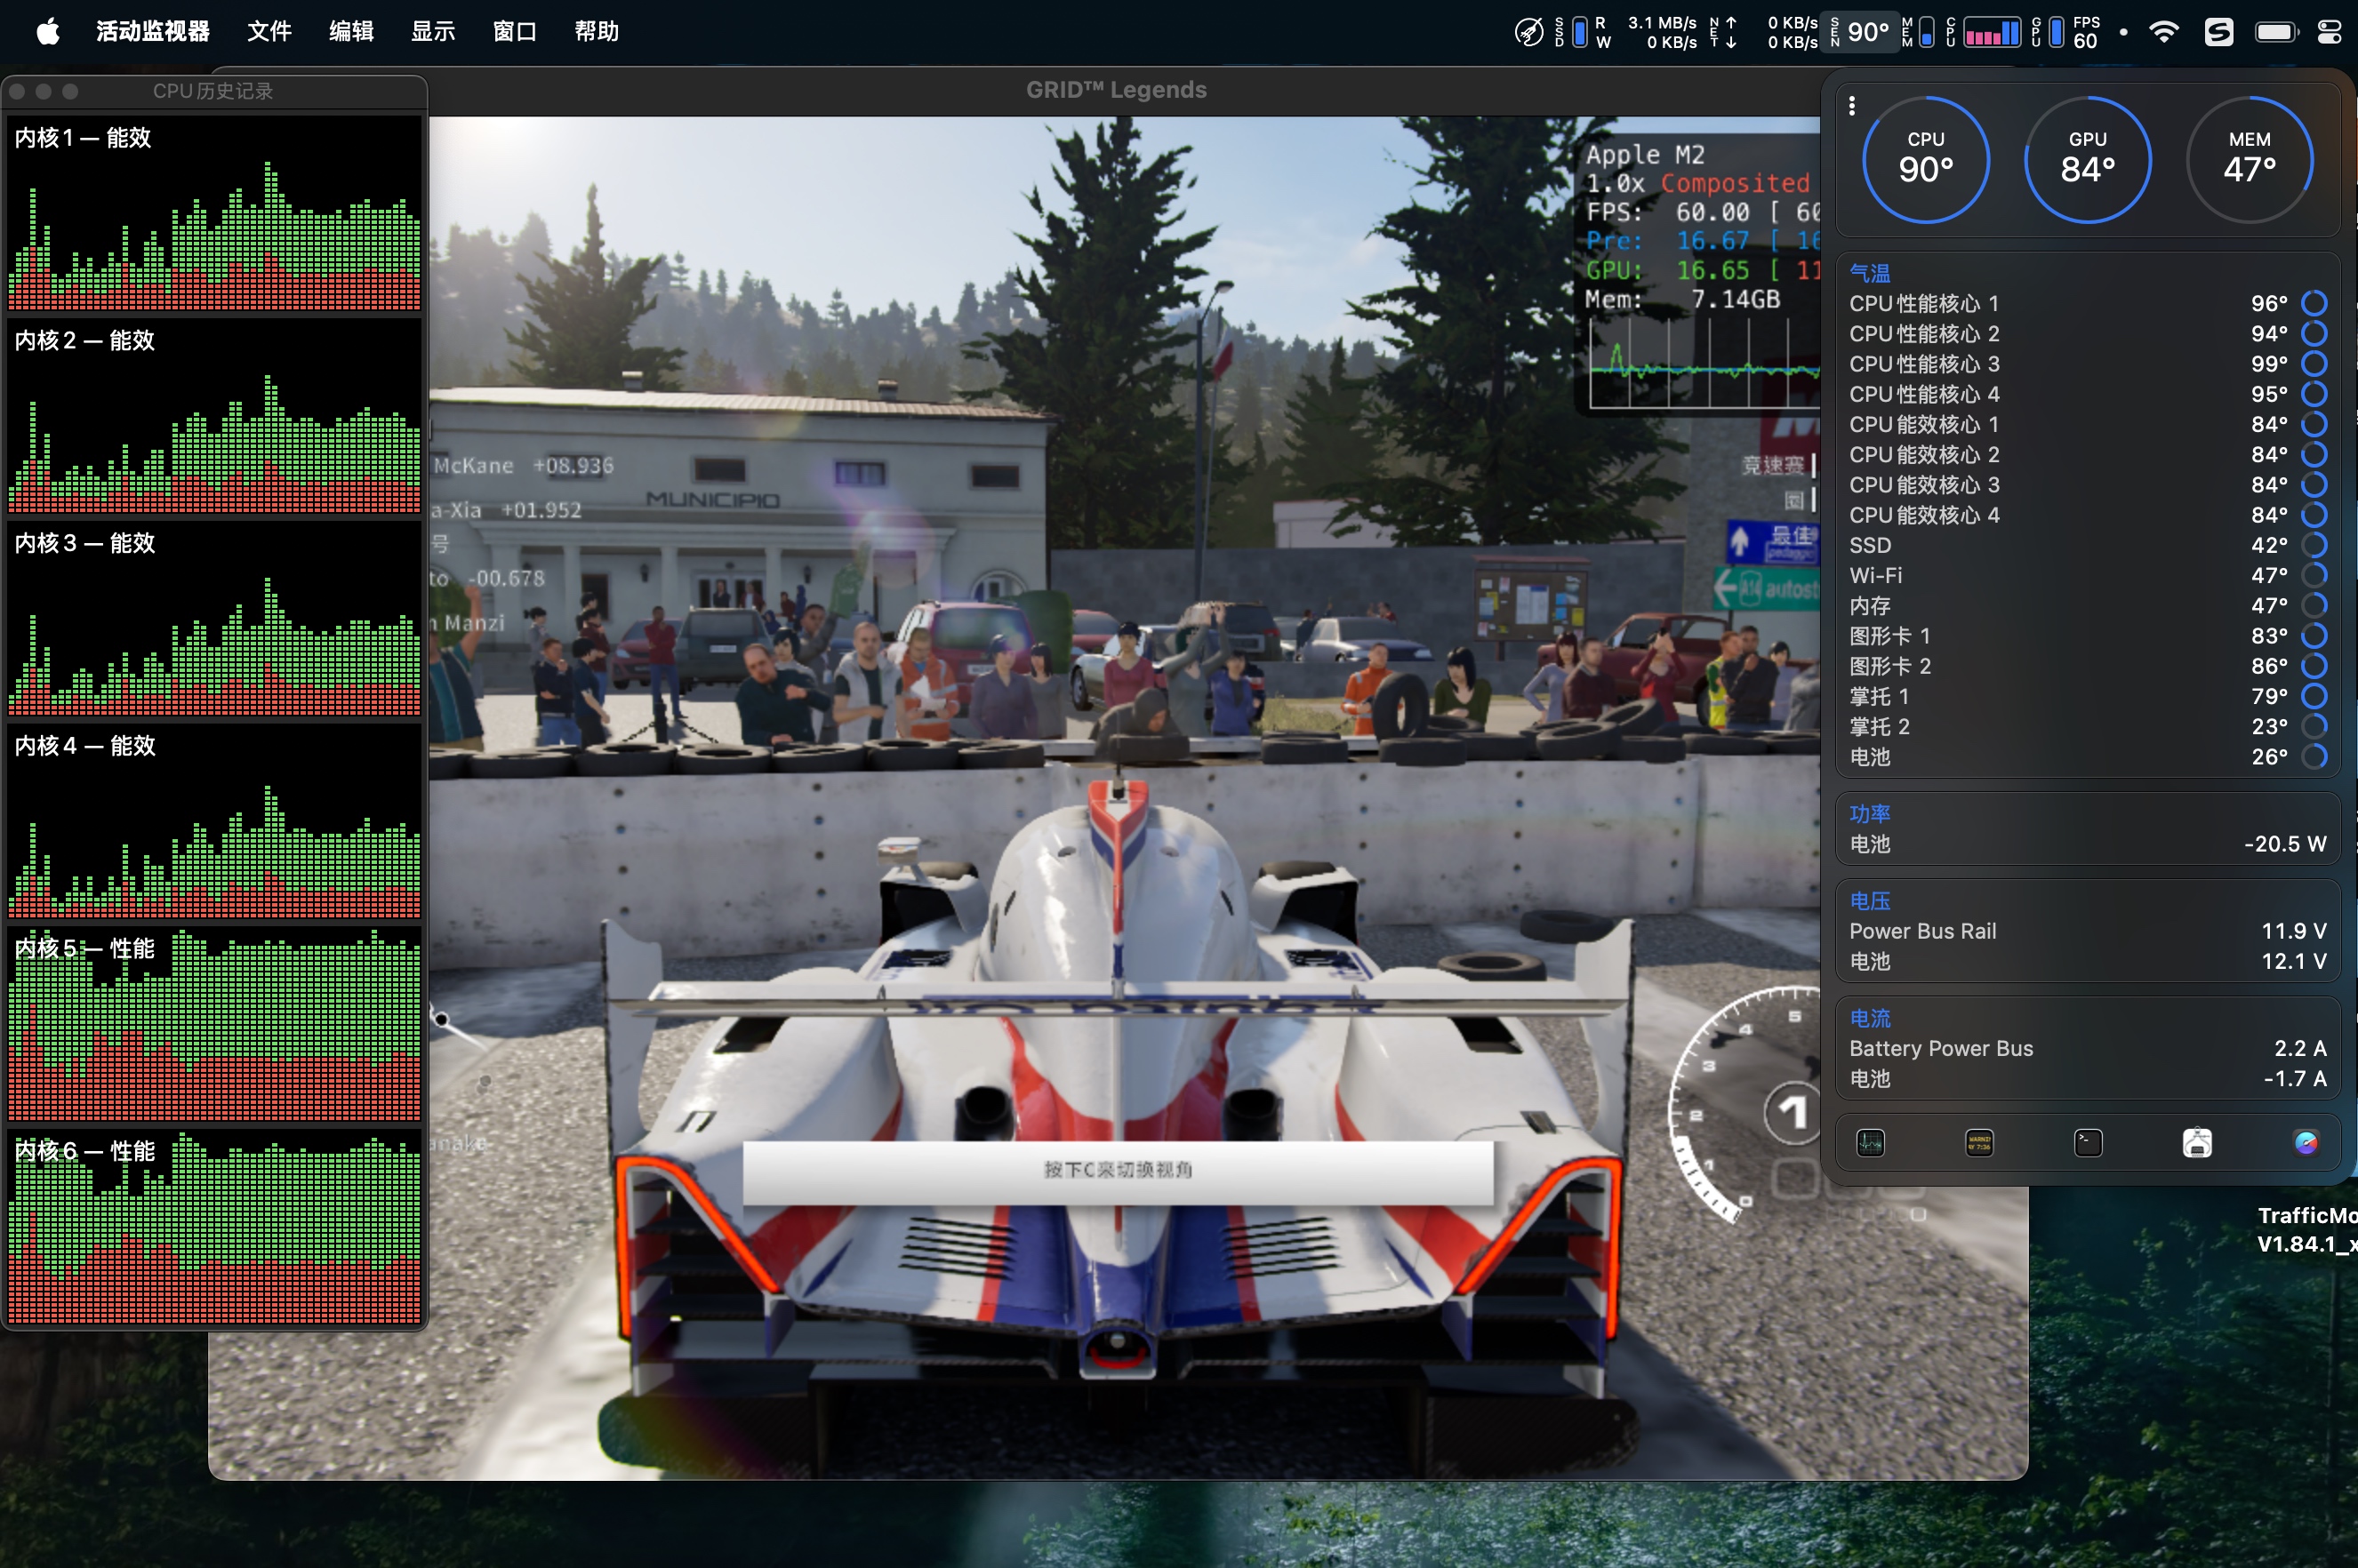Click the CPU历史记录 window title
Image resolution: width=2358 pixels, height=1568 pixels.
(x=213, y=91)
